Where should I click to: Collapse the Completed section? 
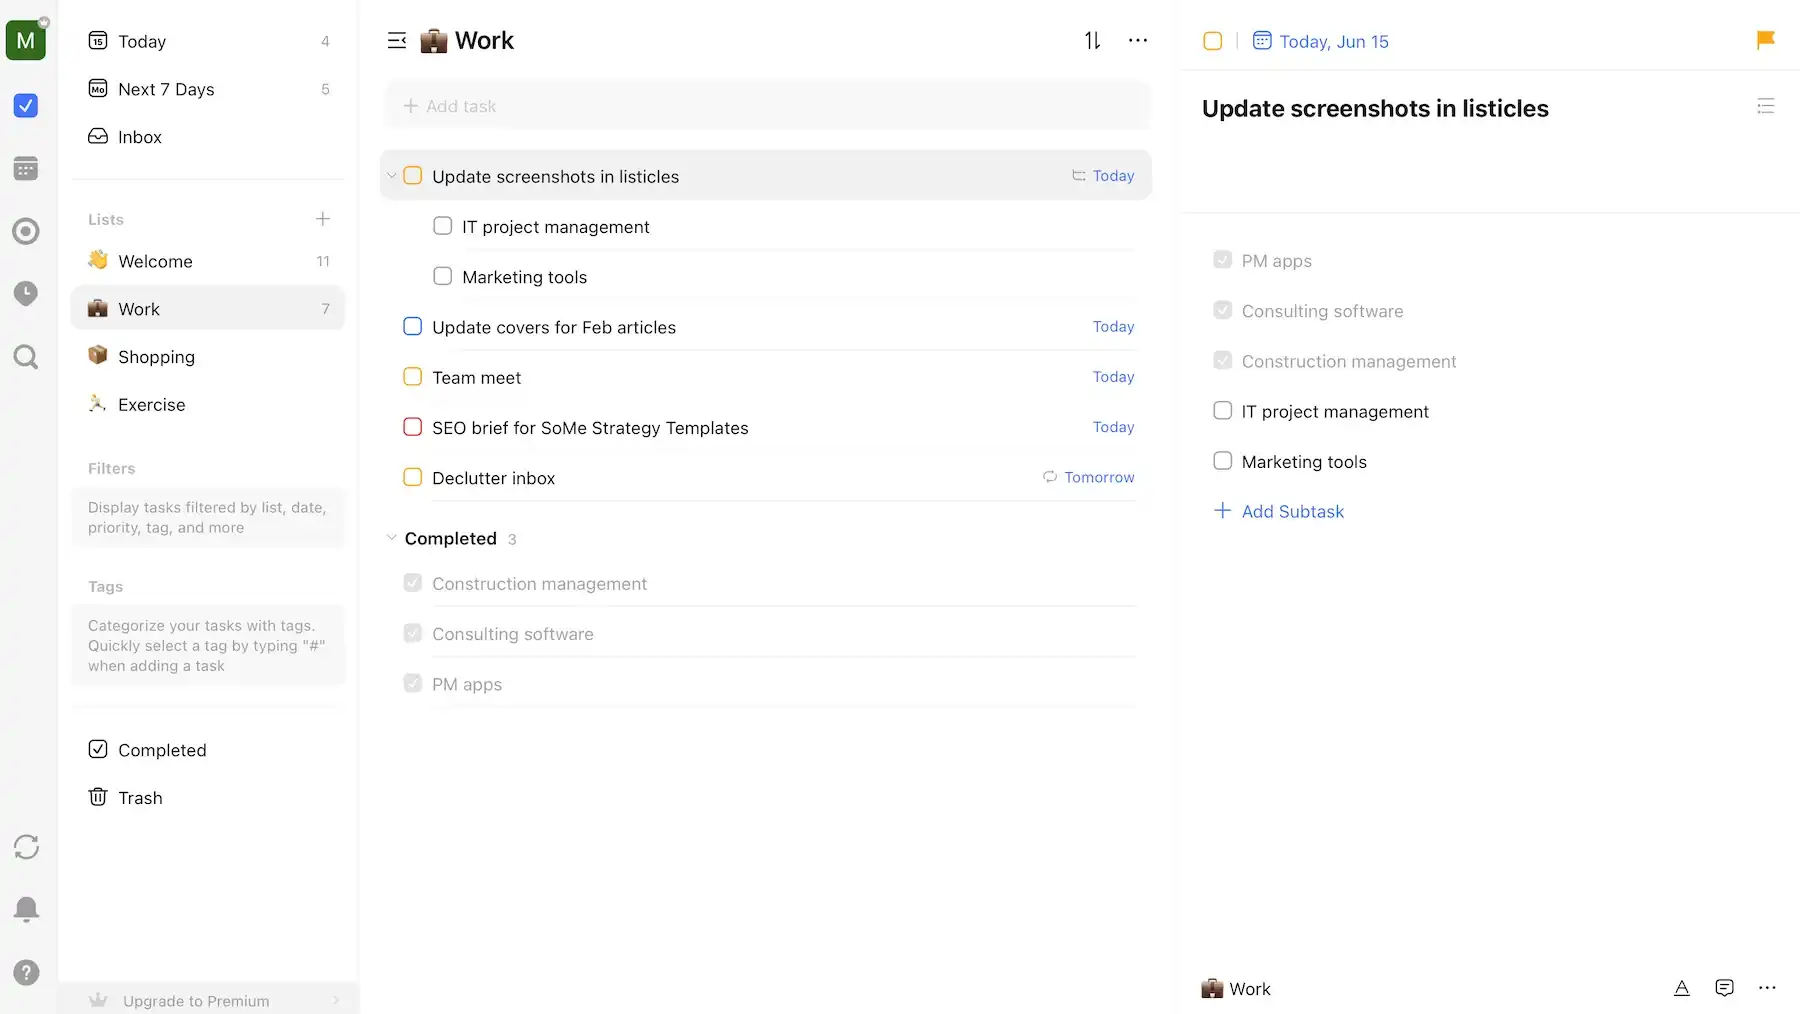pyautogui.click(x=391, y=538)
